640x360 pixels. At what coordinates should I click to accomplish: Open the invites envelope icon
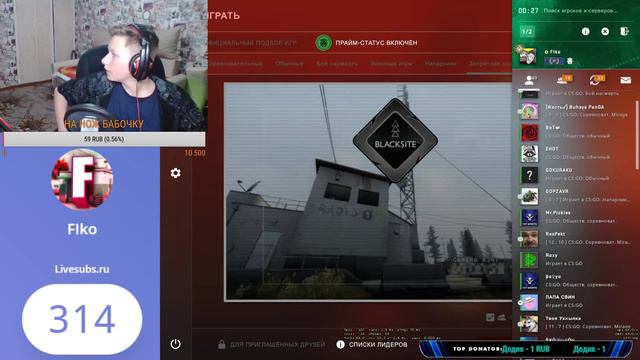coord(625,80)
